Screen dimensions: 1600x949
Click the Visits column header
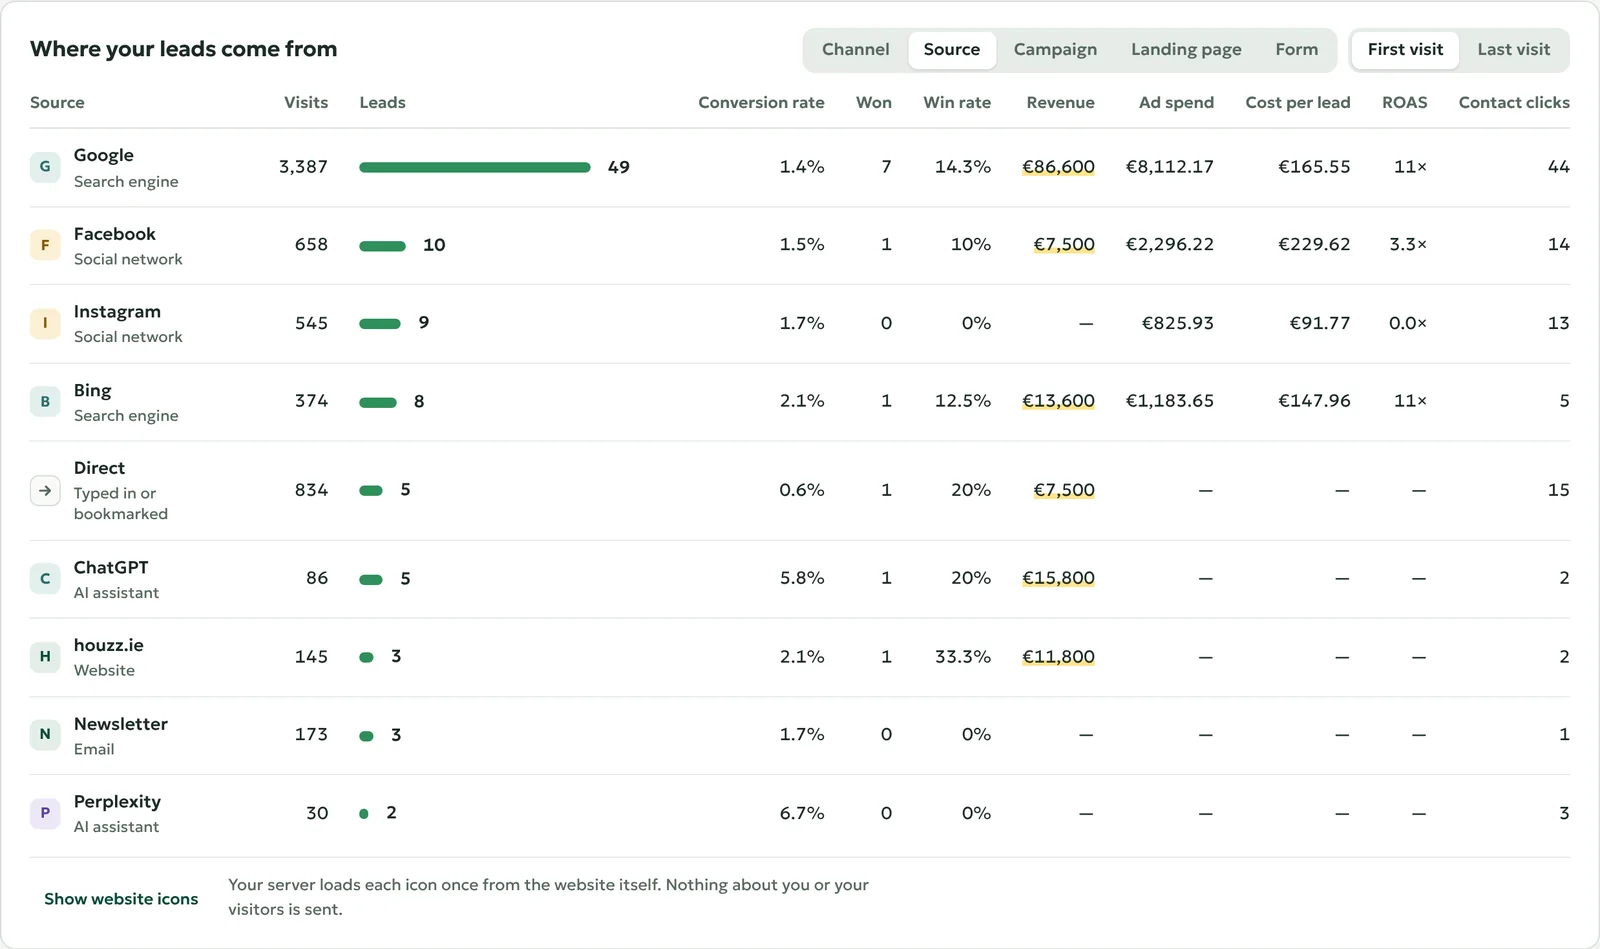pos(306,103)
